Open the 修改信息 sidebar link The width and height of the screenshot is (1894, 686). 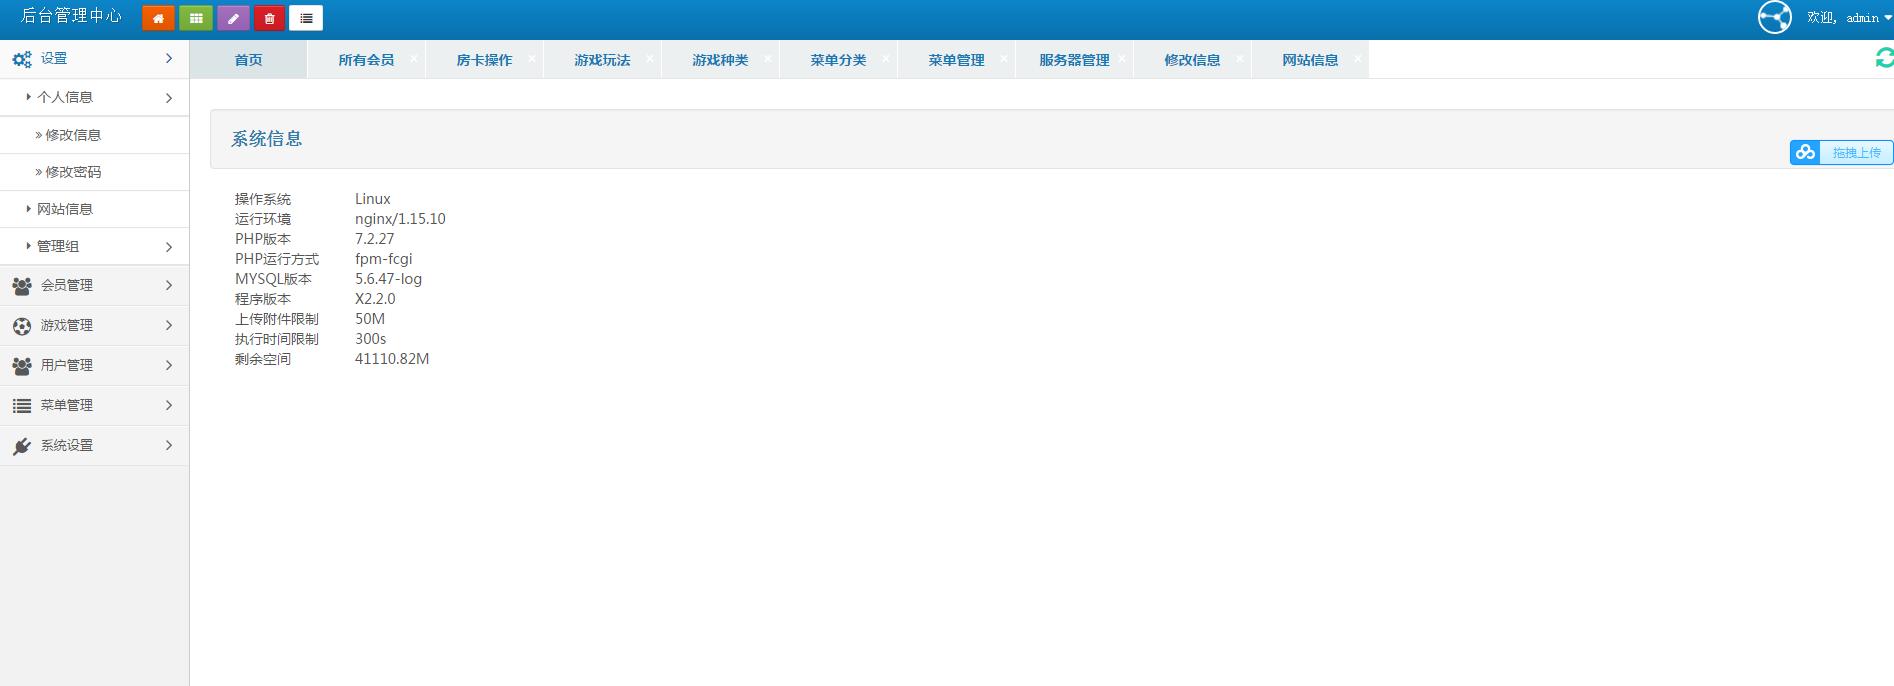pyautogui.click(x=73, y=135)
